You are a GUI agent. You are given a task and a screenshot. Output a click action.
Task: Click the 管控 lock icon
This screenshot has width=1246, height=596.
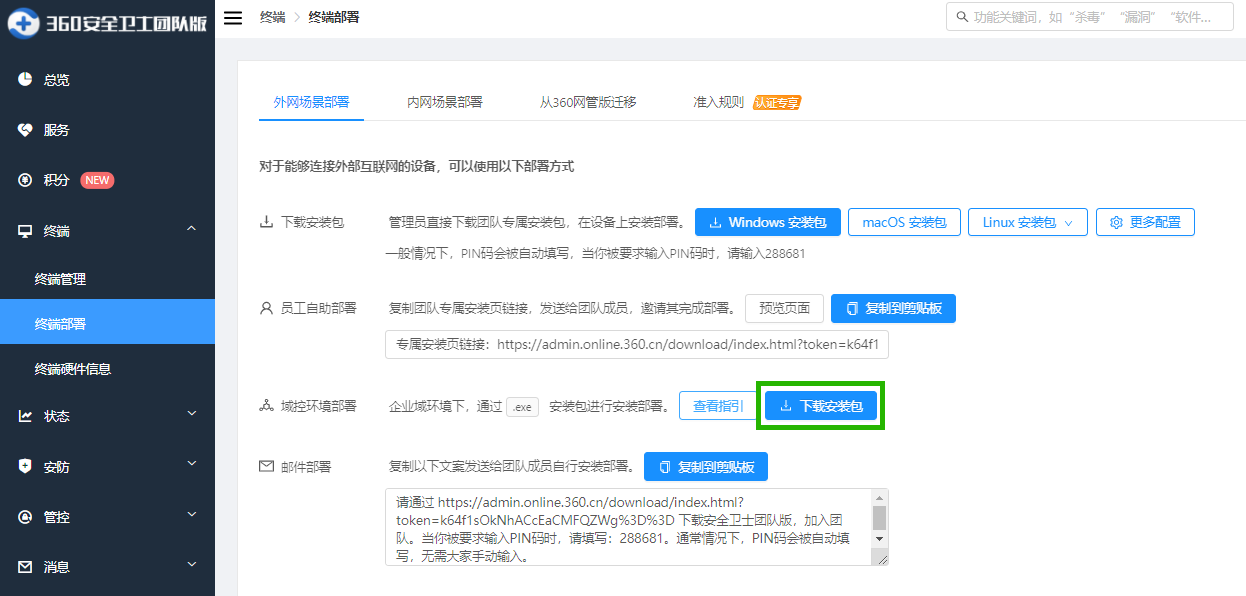point(26,517)
